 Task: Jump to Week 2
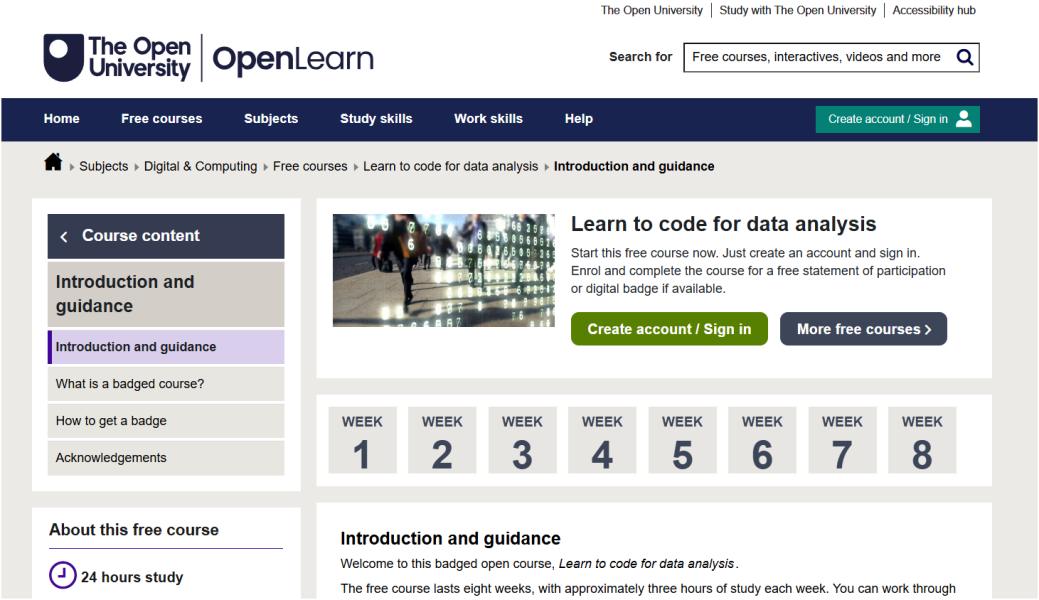click(442, 440)
